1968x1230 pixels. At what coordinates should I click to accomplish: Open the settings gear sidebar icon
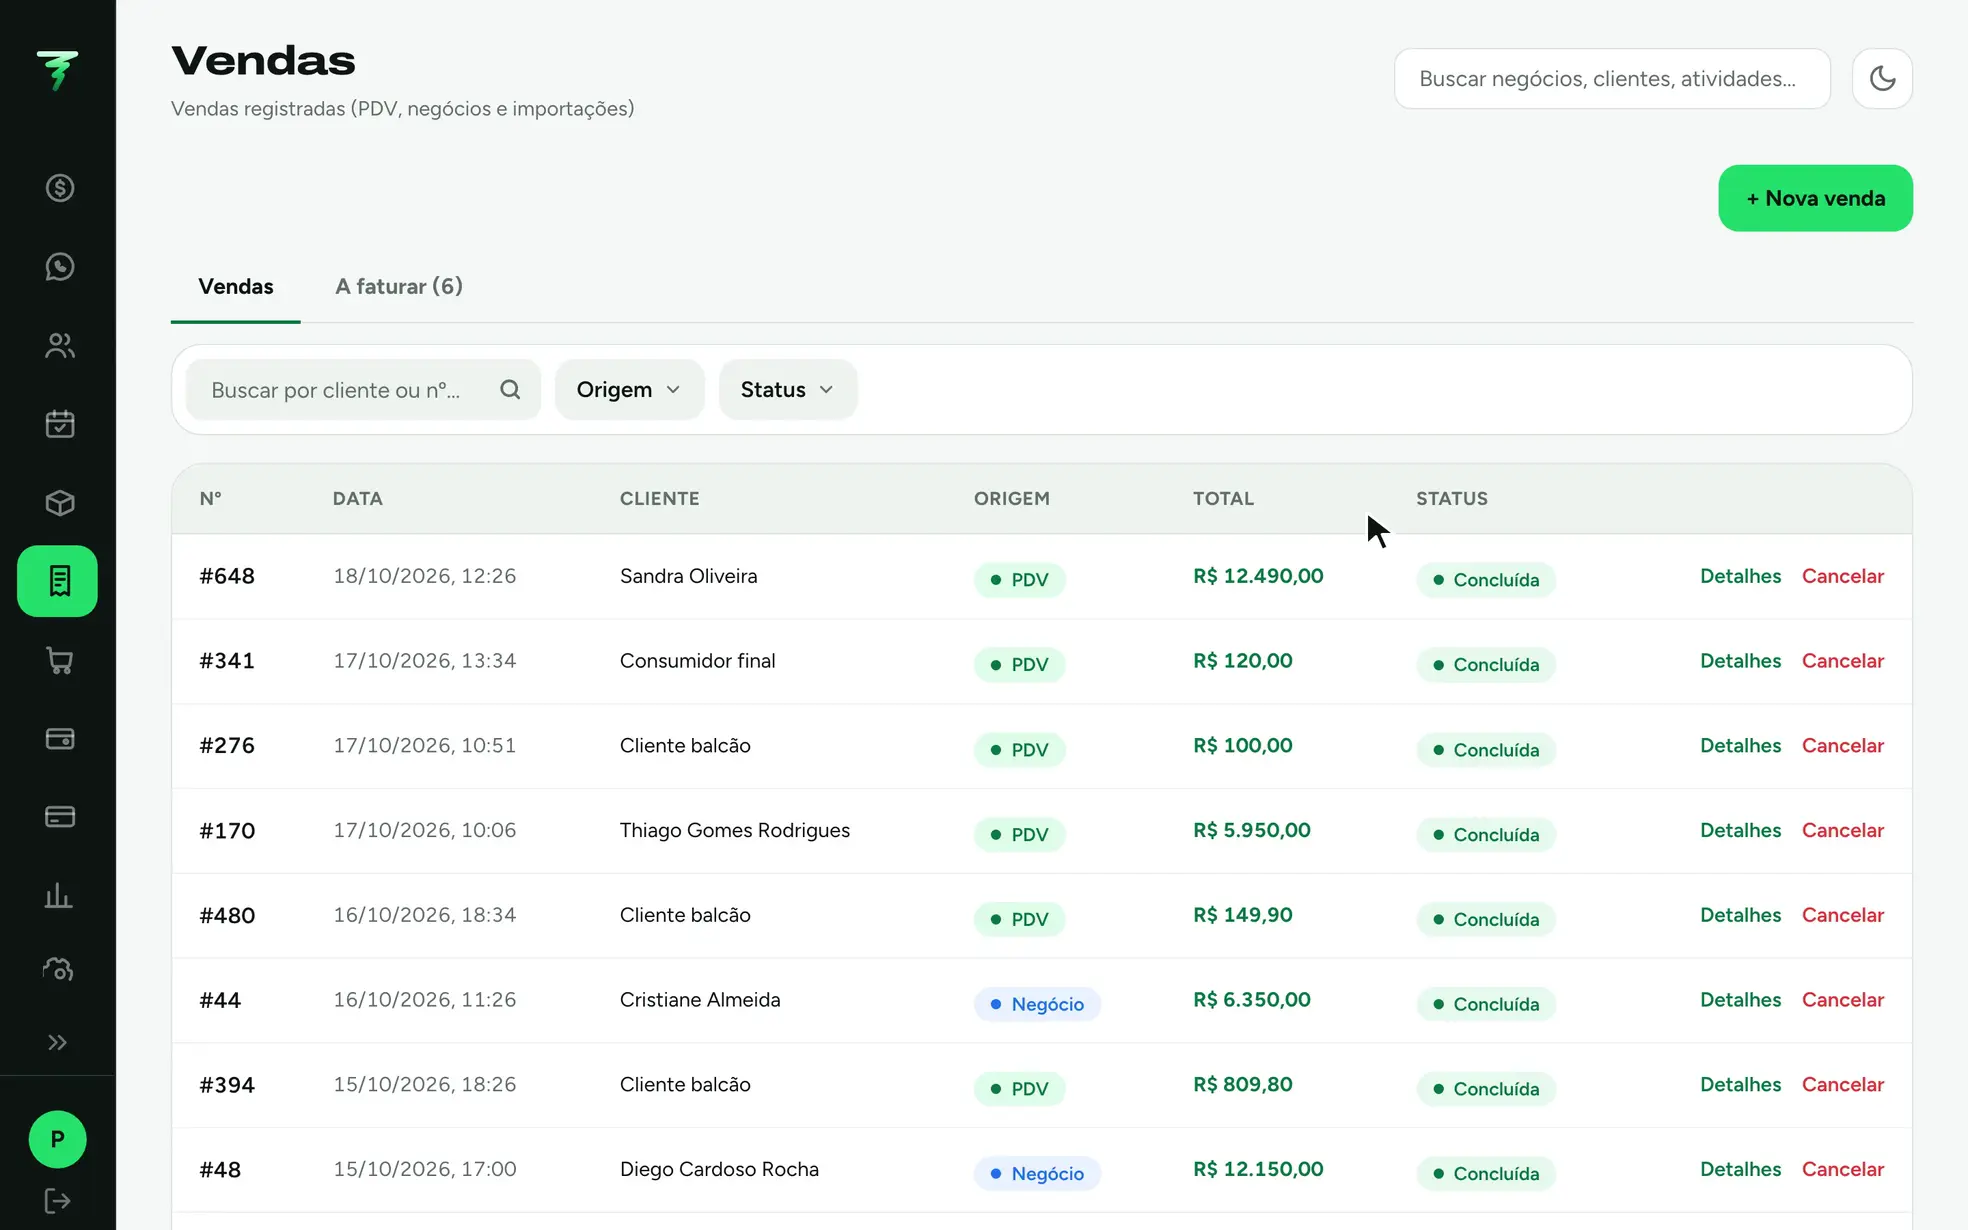point(59,969)
